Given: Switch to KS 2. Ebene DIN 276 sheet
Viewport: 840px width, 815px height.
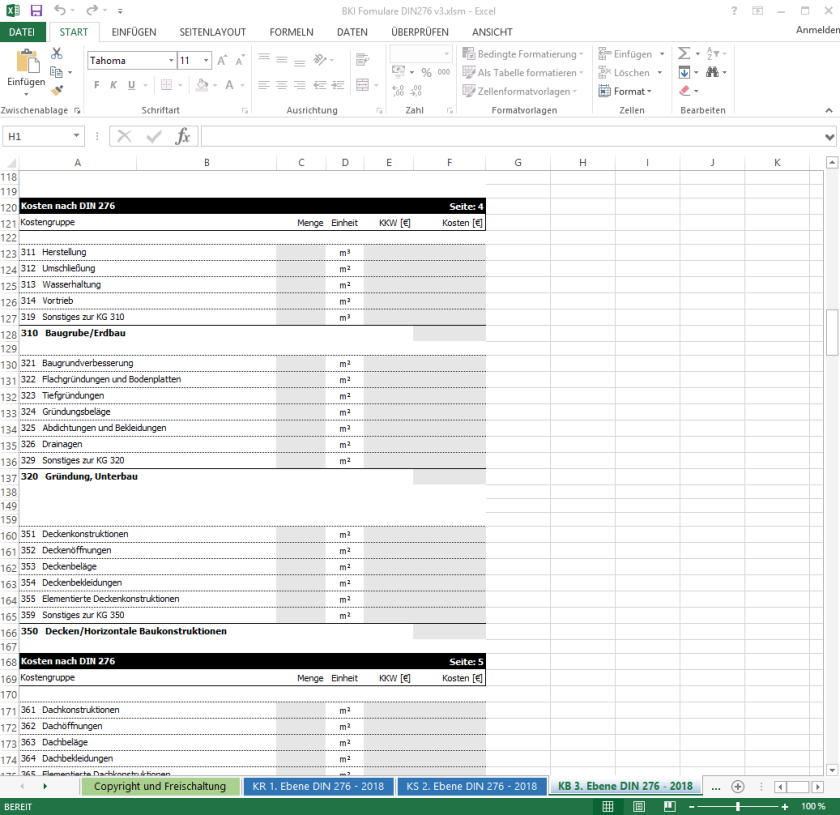Looking at the screenshot, I should (471, 787).
